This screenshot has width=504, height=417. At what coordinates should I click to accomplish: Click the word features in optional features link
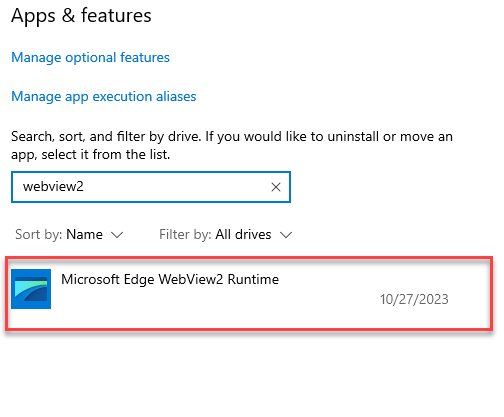145,58
